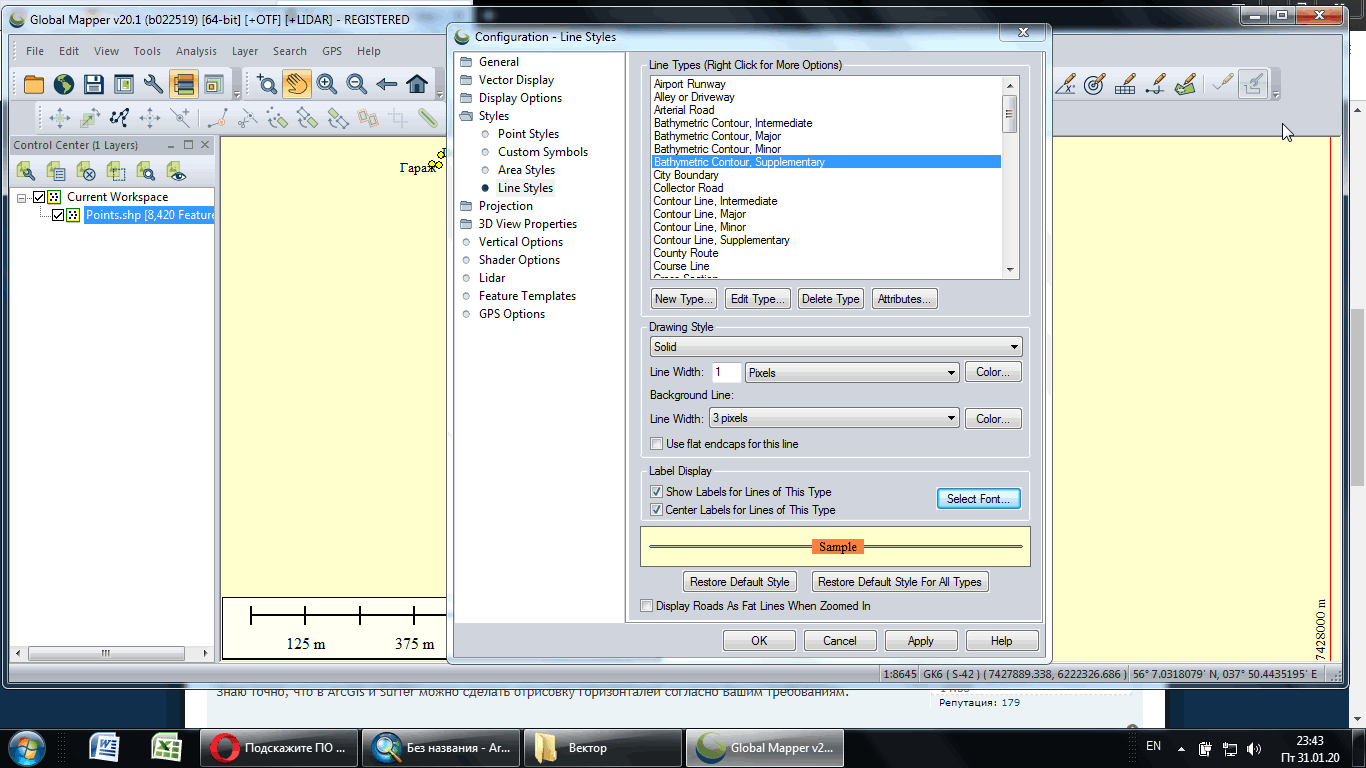Viewport: 1366px width, 768px height.
Task: Click the Open Data File folder icon
Action: click(34, 85)
